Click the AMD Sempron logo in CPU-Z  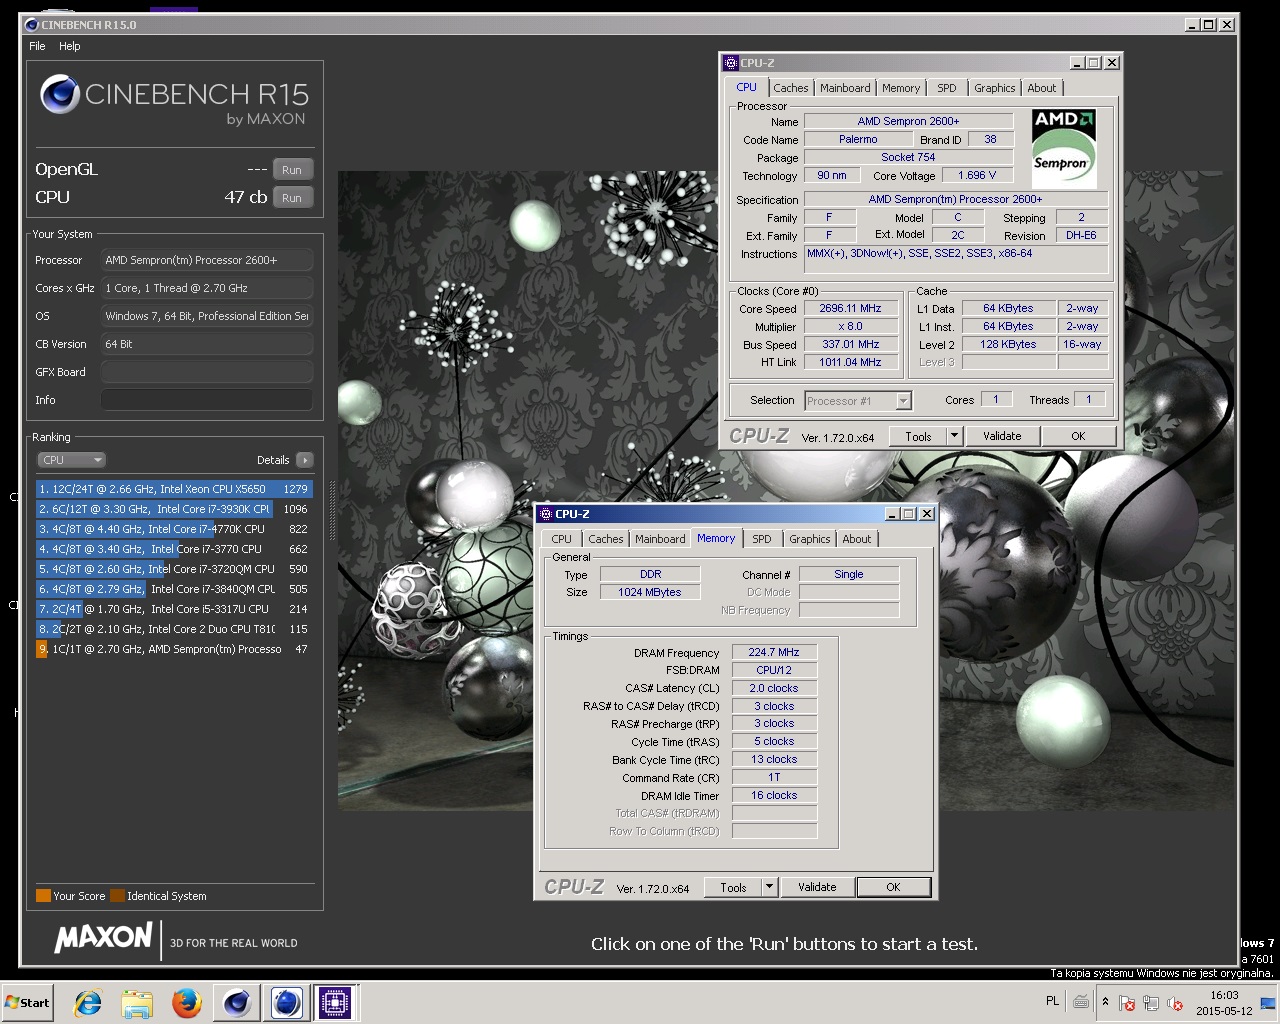point(1063,148)
